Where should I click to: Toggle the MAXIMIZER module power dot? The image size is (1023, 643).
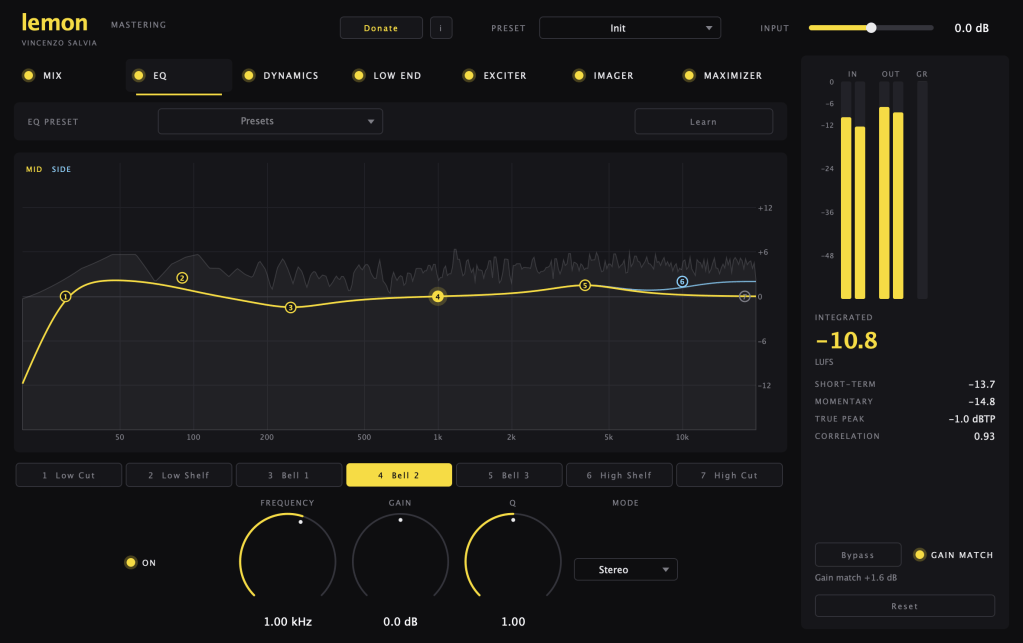[x=689, y=75]
